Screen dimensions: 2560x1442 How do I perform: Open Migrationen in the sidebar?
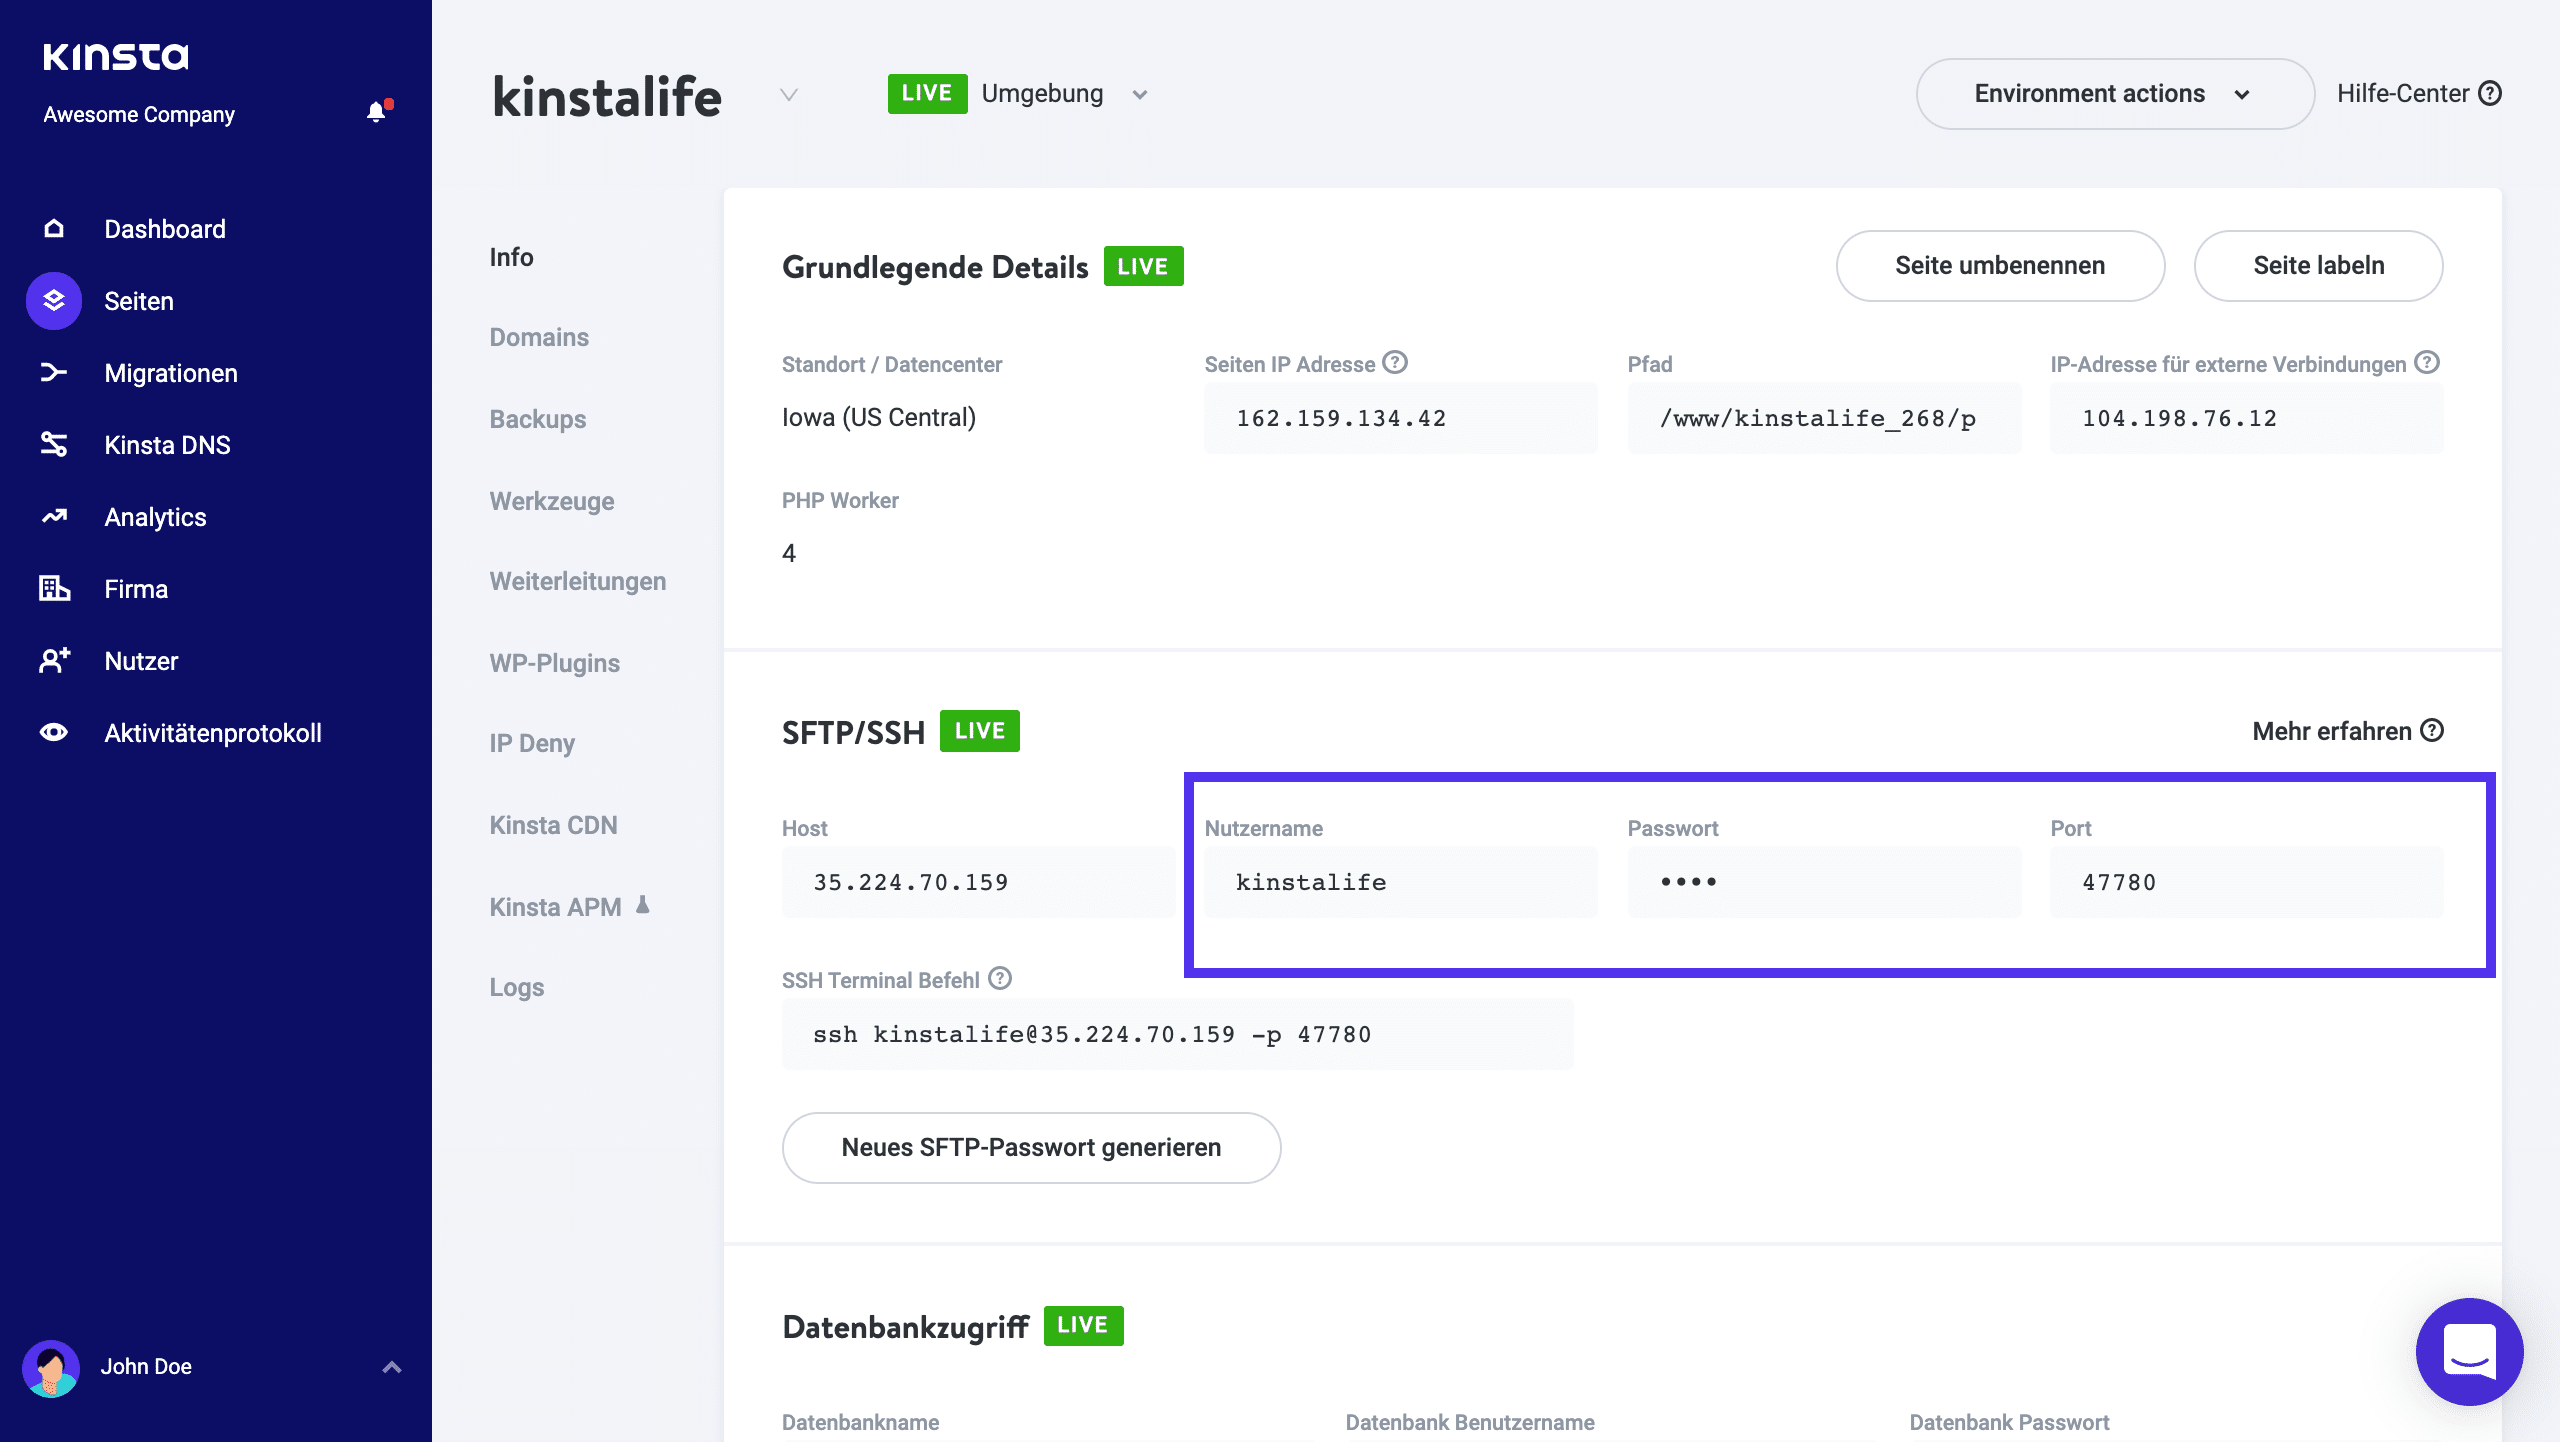pos(170,372)
